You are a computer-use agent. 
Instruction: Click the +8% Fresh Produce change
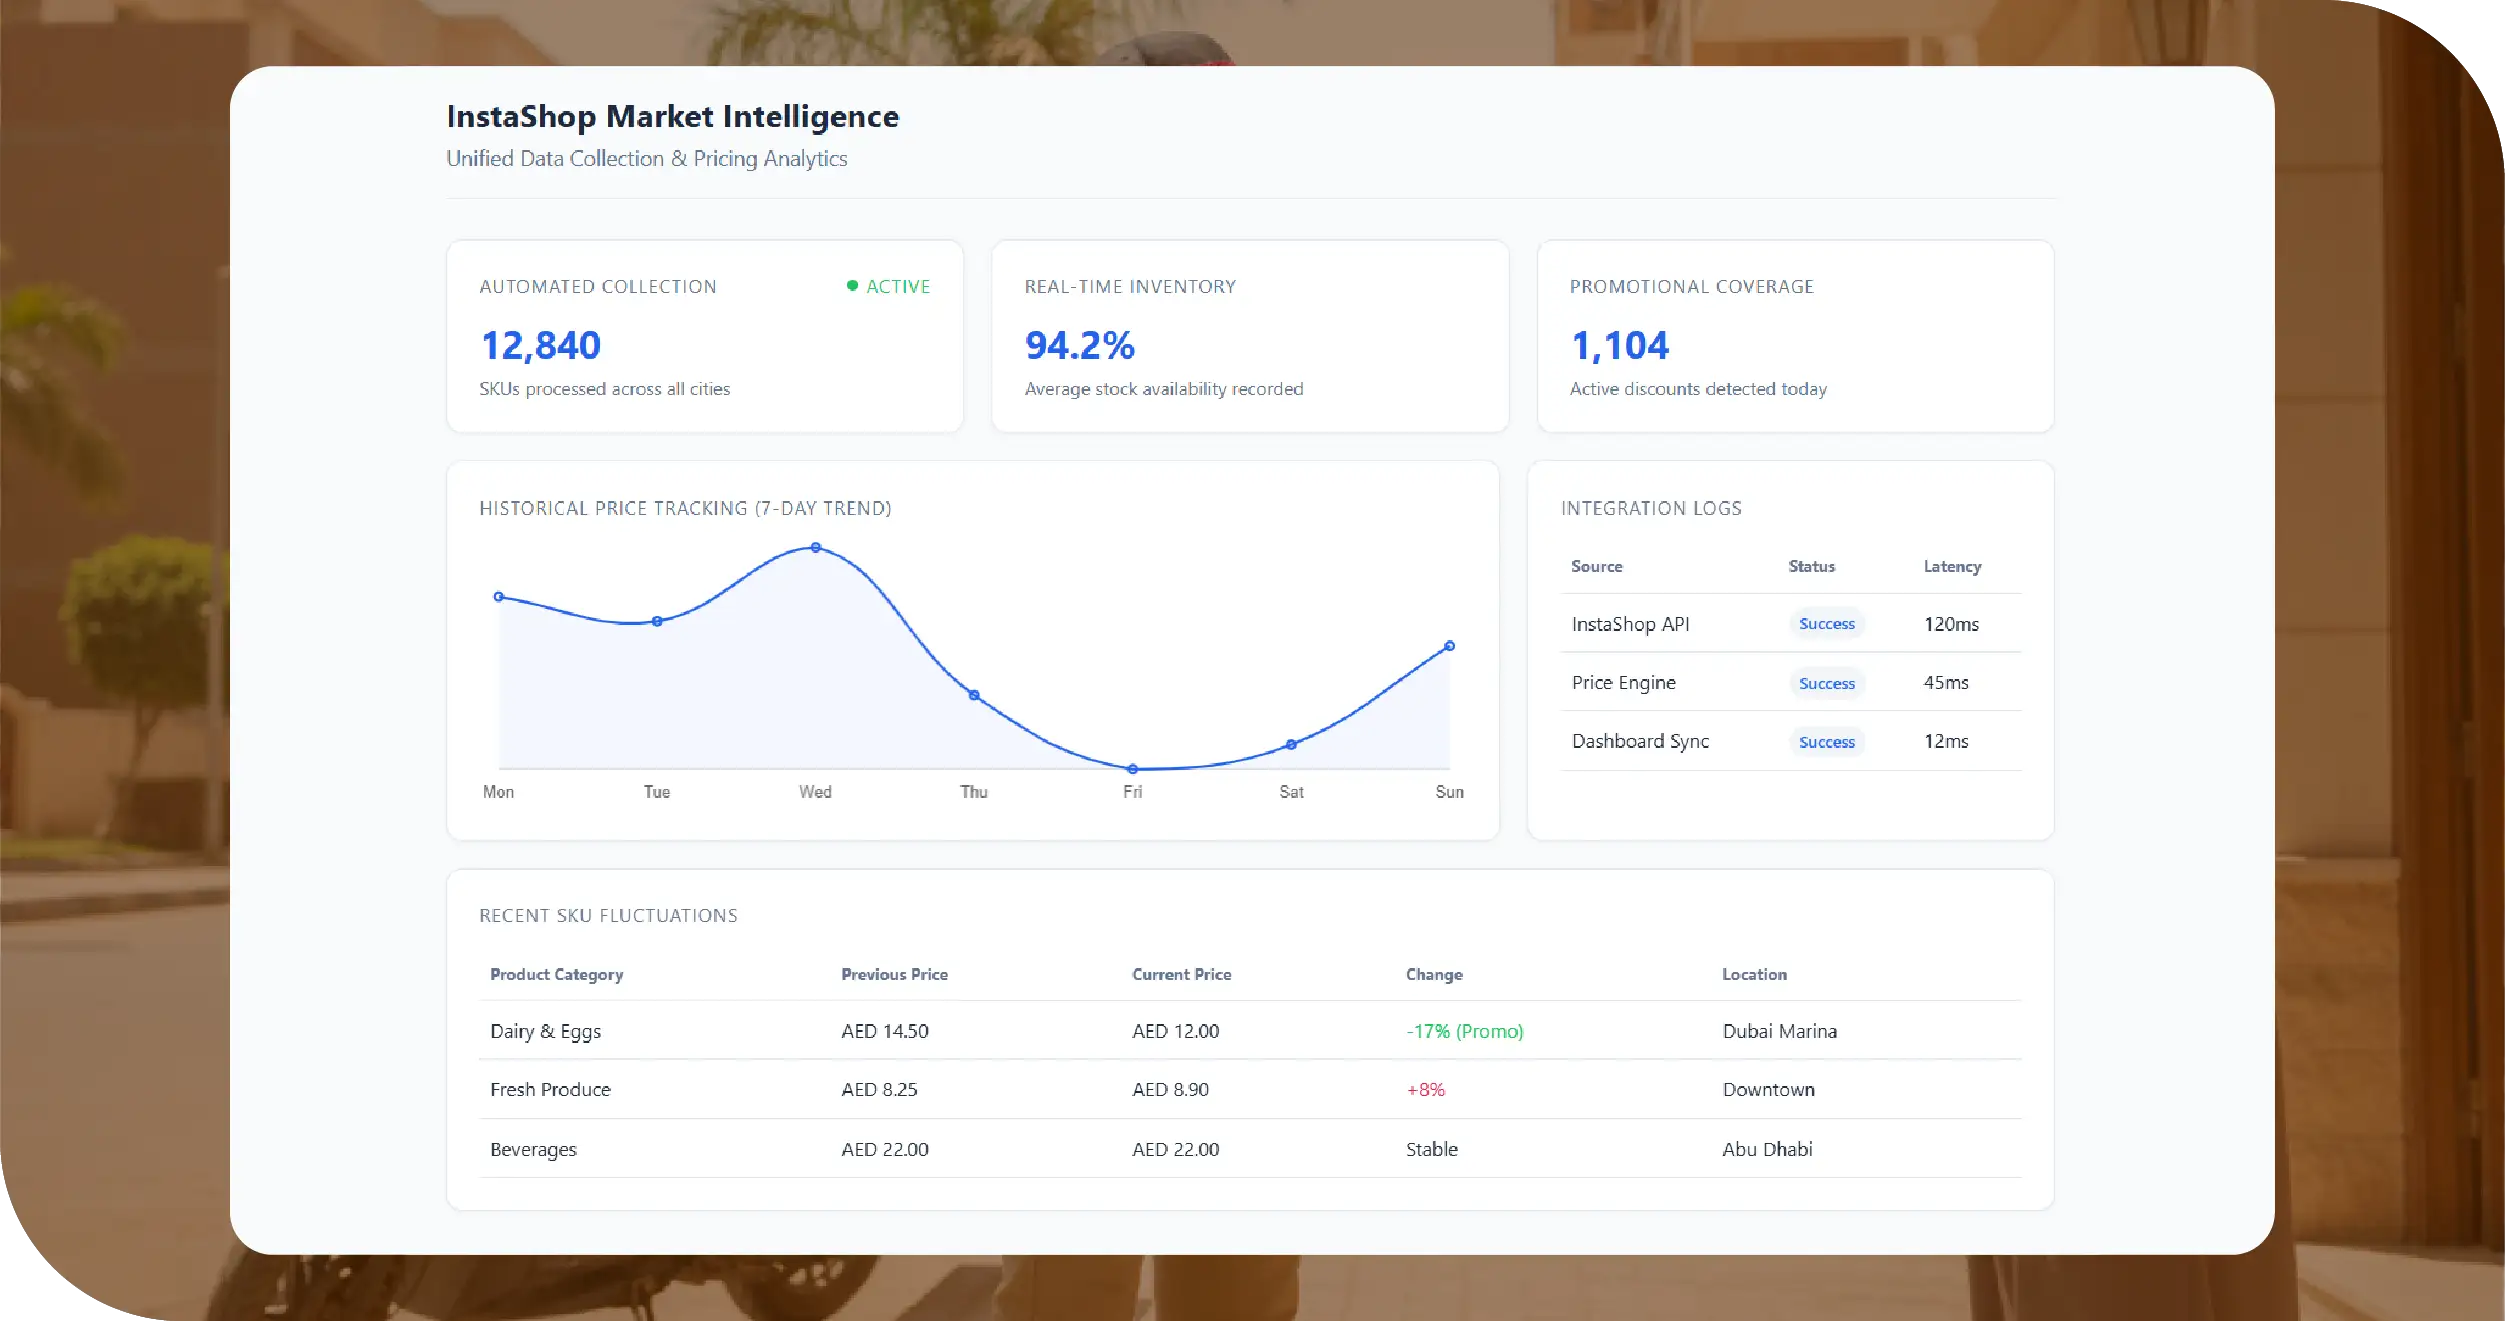click(x=1425, y=1090)
